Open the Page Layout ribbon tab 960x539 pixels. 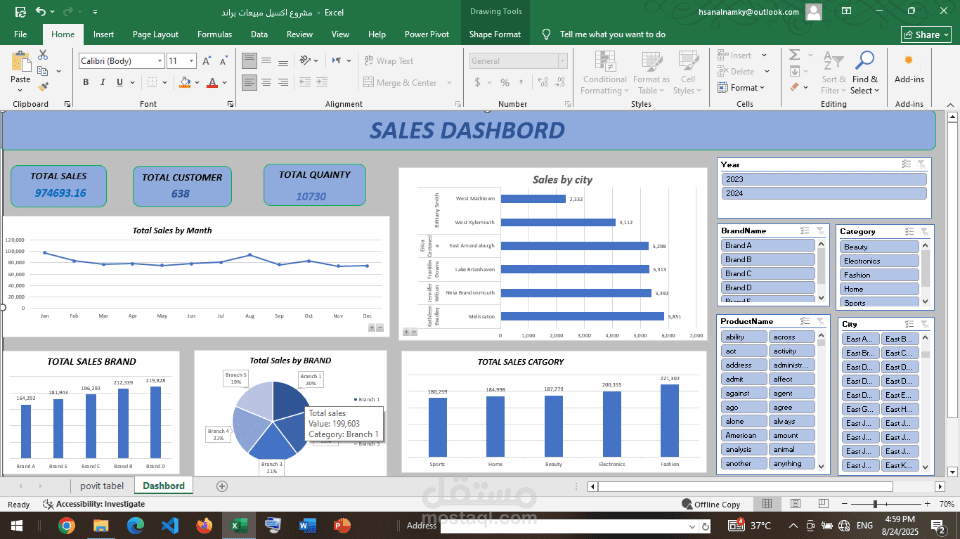coord(156,34)
